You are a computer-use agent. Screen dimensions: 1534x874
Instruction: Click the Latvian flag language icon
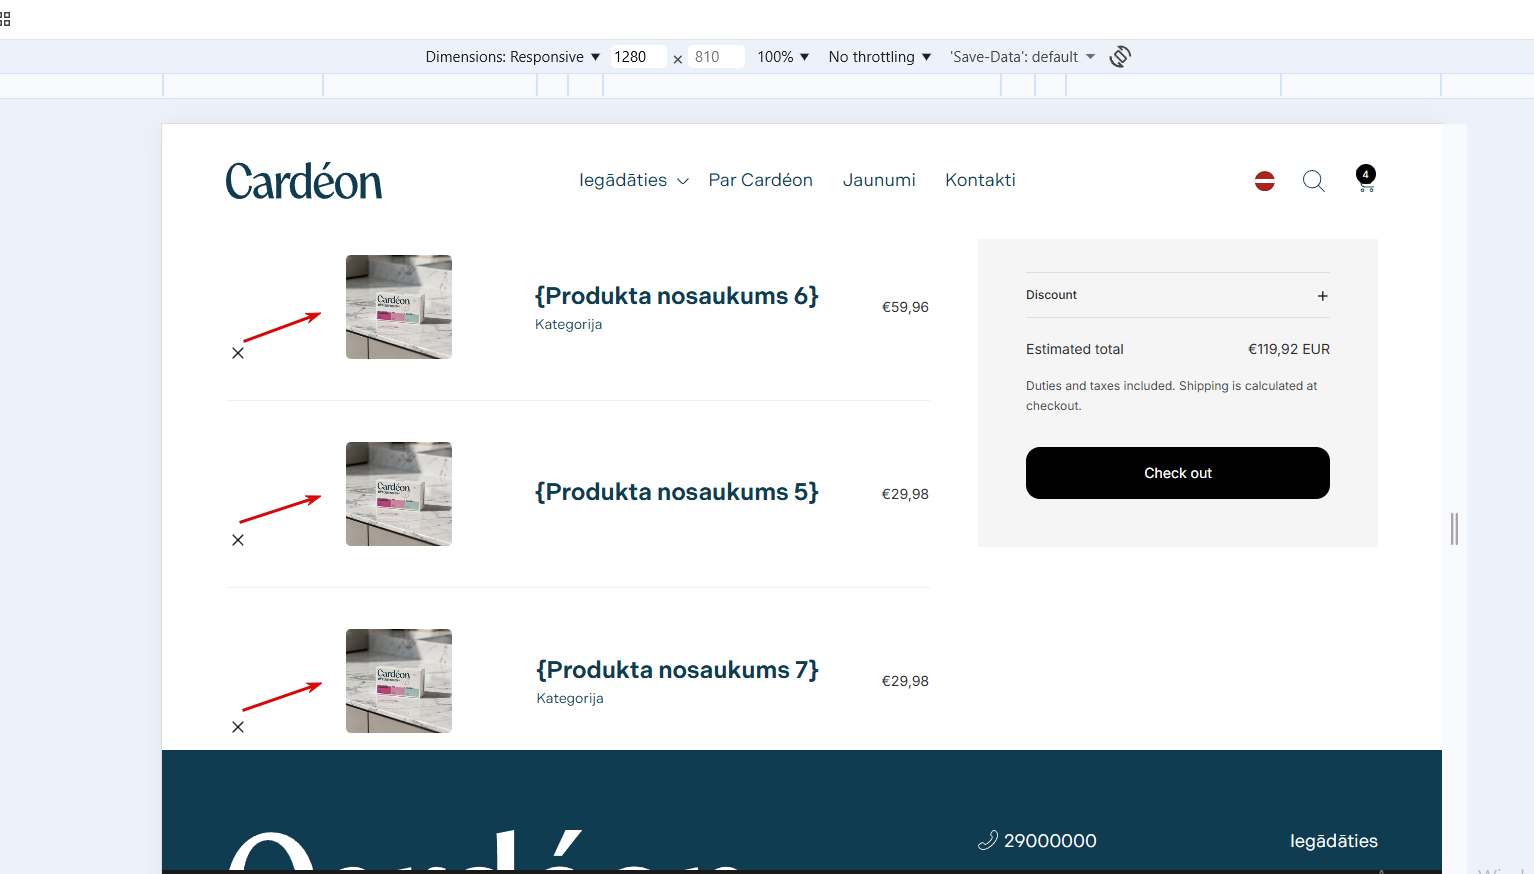(1265, 181)
